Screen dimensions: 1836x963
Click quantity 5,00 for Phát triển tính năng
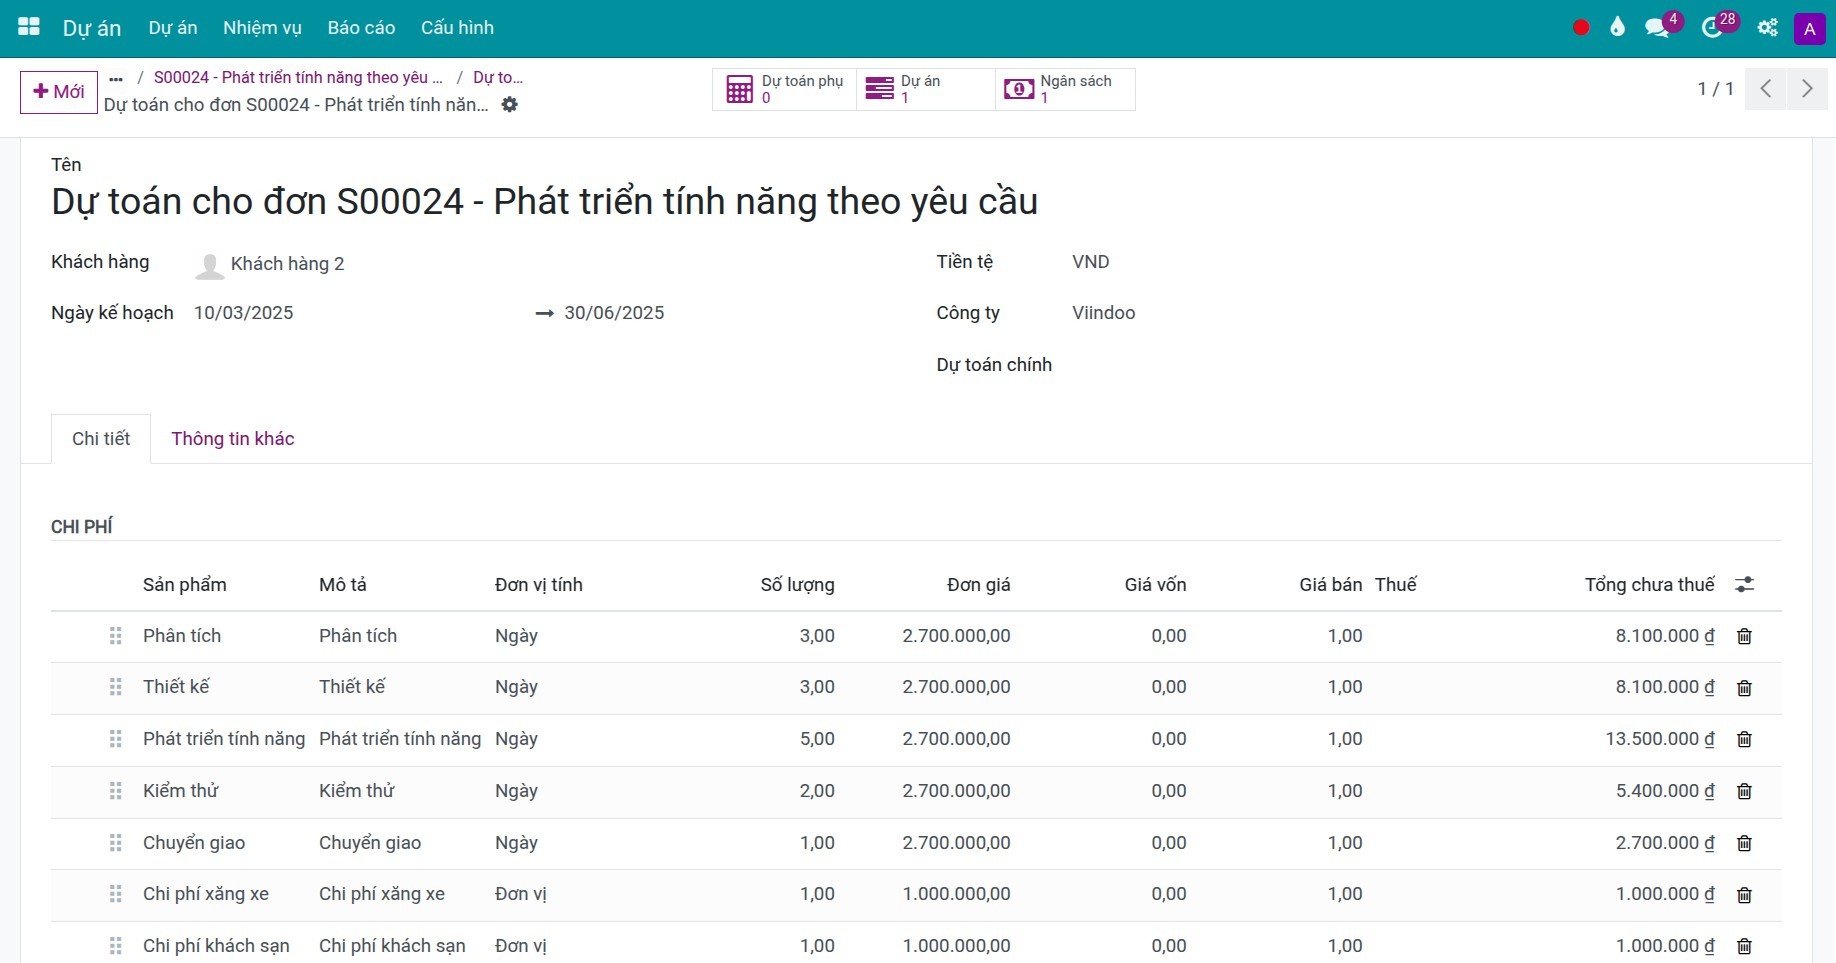(x=817, y=739)
